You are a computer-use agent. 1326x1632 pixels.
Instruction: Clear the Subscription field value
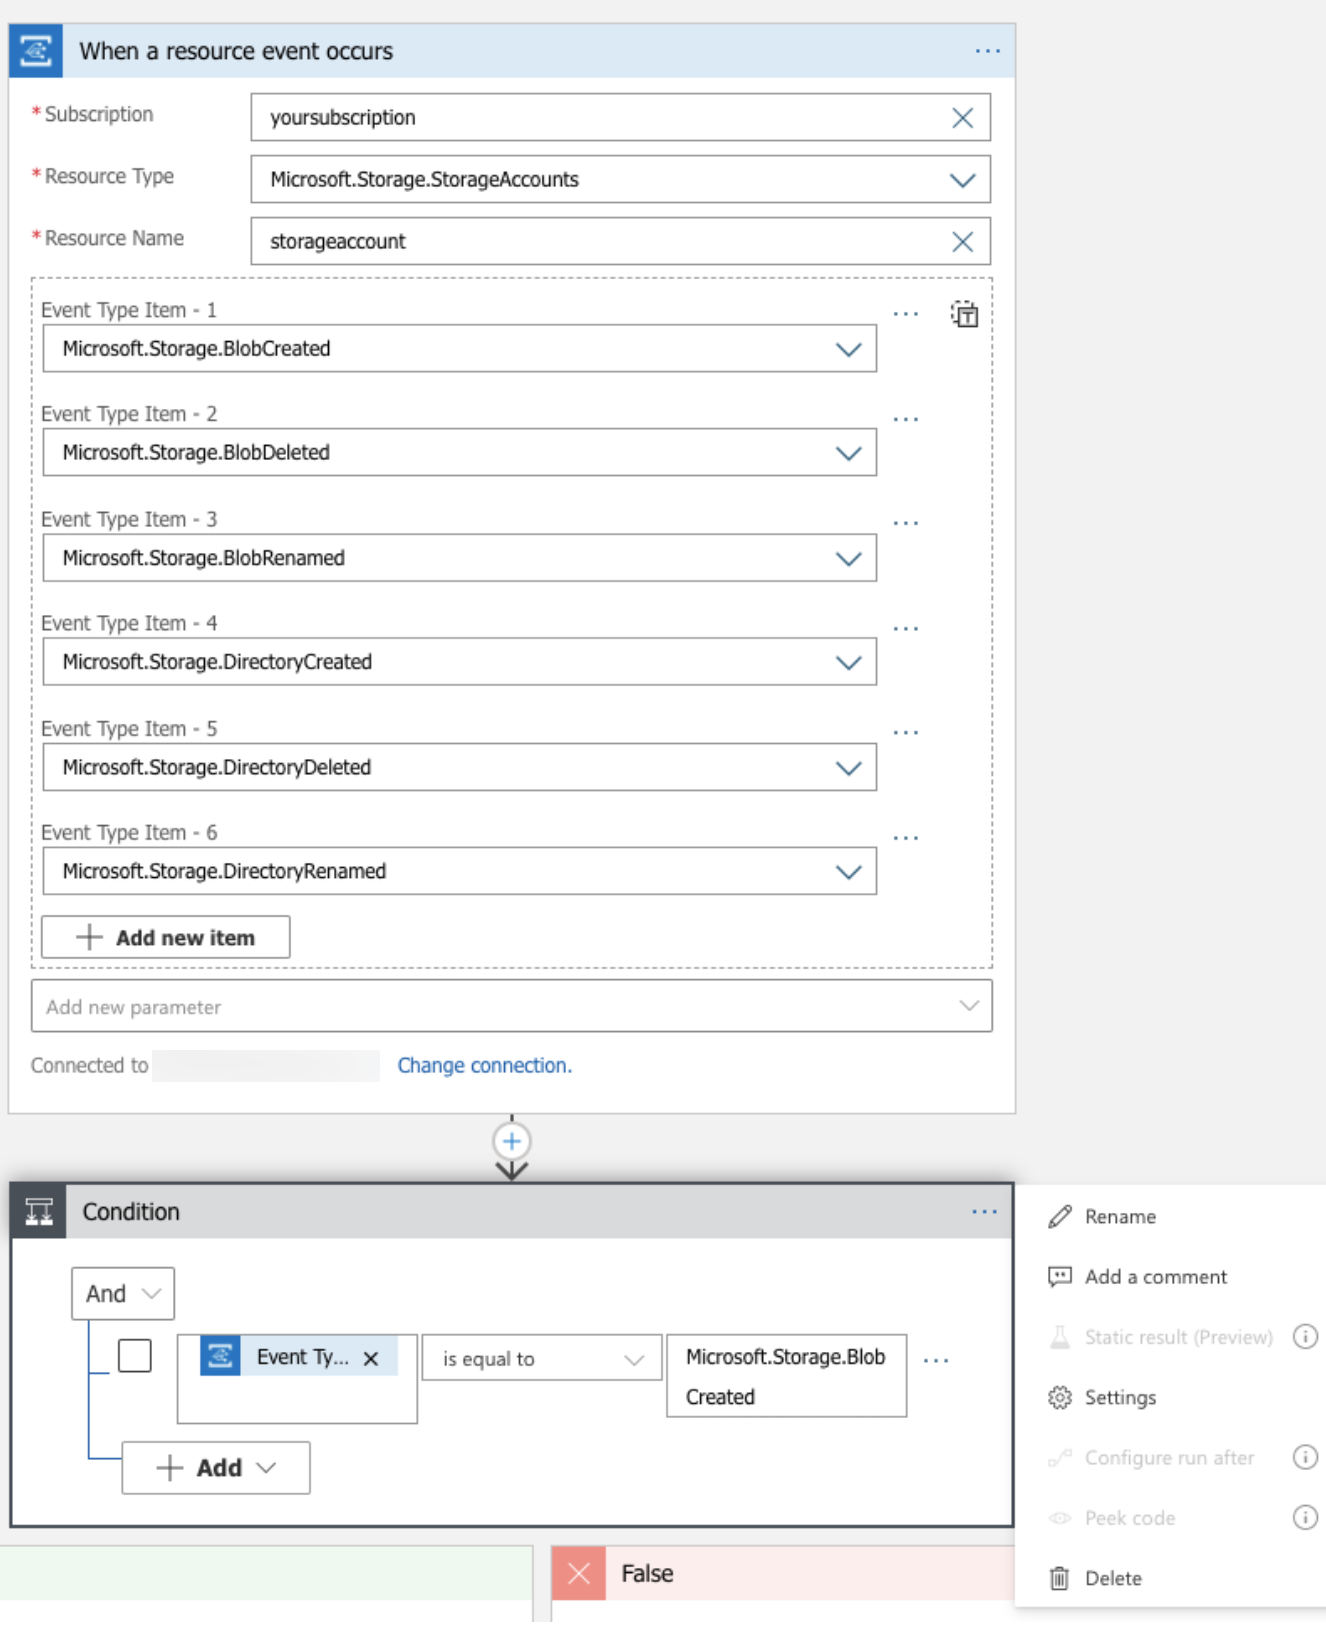pyautogui.click(x=962, y=118)
